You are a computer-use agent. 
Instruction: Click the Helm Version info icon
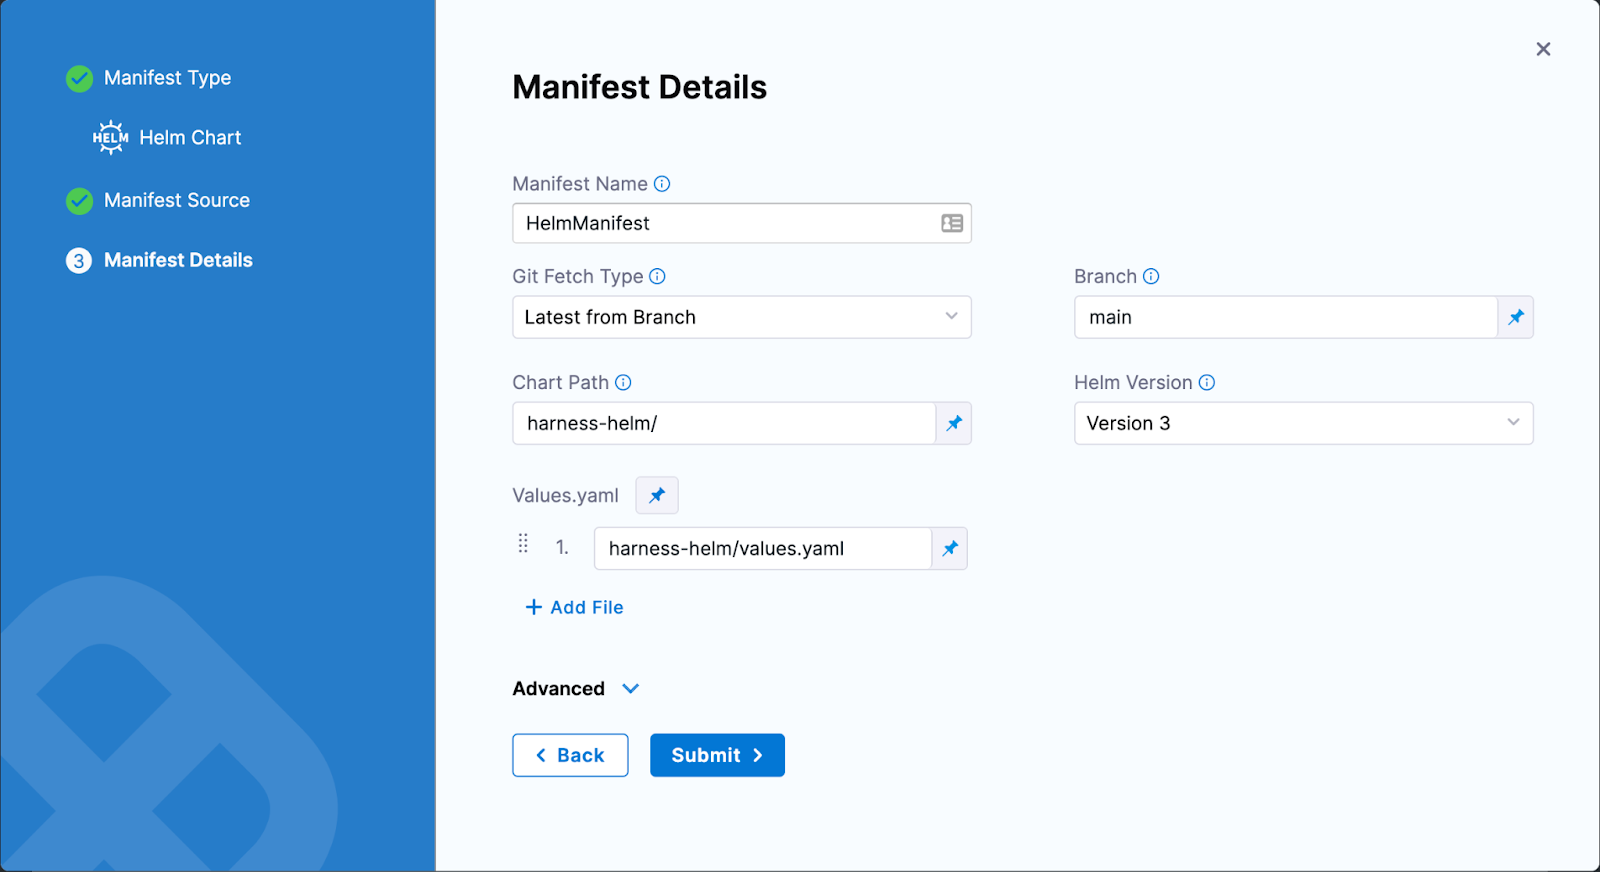tap(1207, 382)
